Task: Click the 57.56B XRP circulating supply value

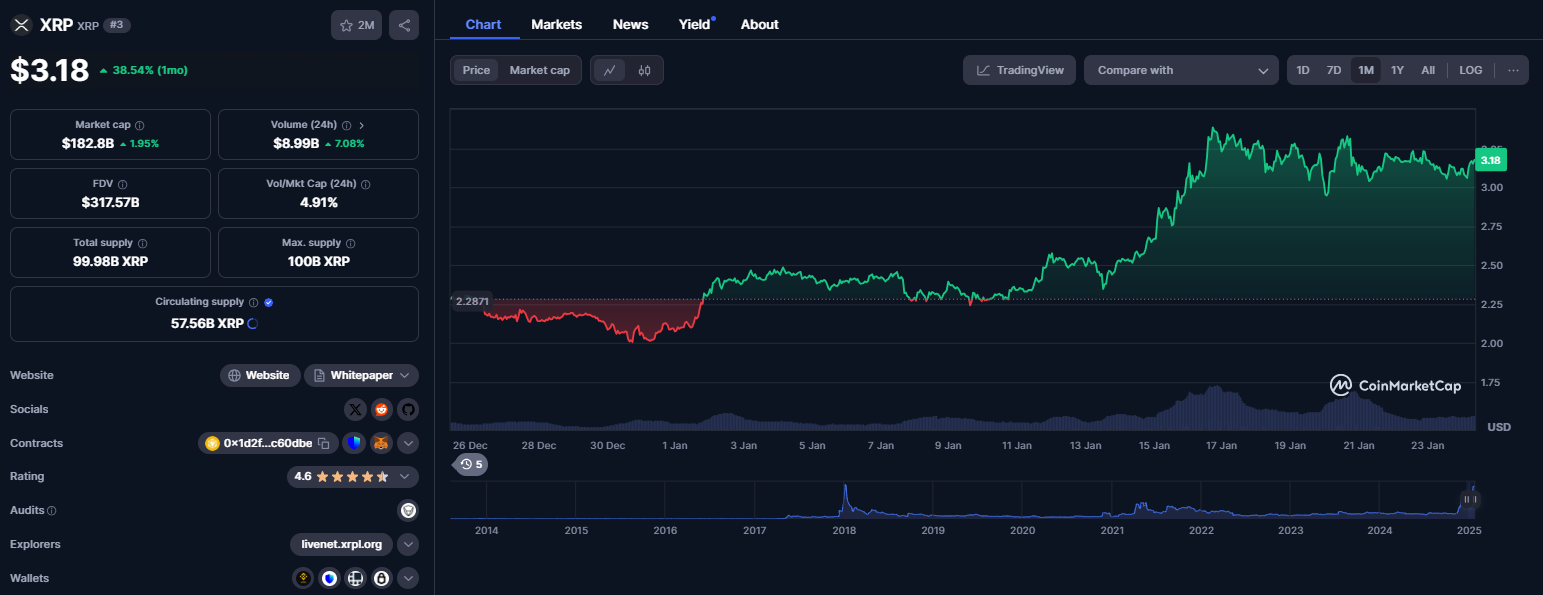Action: 207,323
